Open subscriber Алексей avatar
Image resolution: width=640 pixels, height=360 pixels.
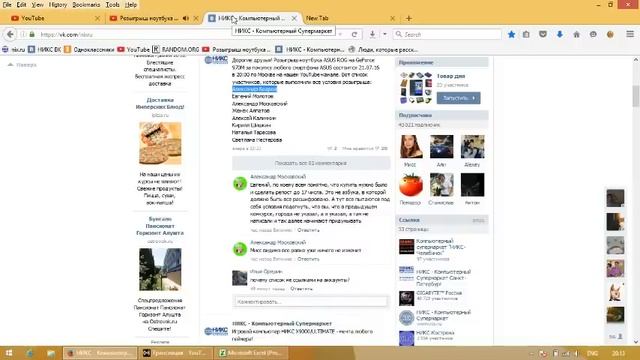[x=473, y=147]
